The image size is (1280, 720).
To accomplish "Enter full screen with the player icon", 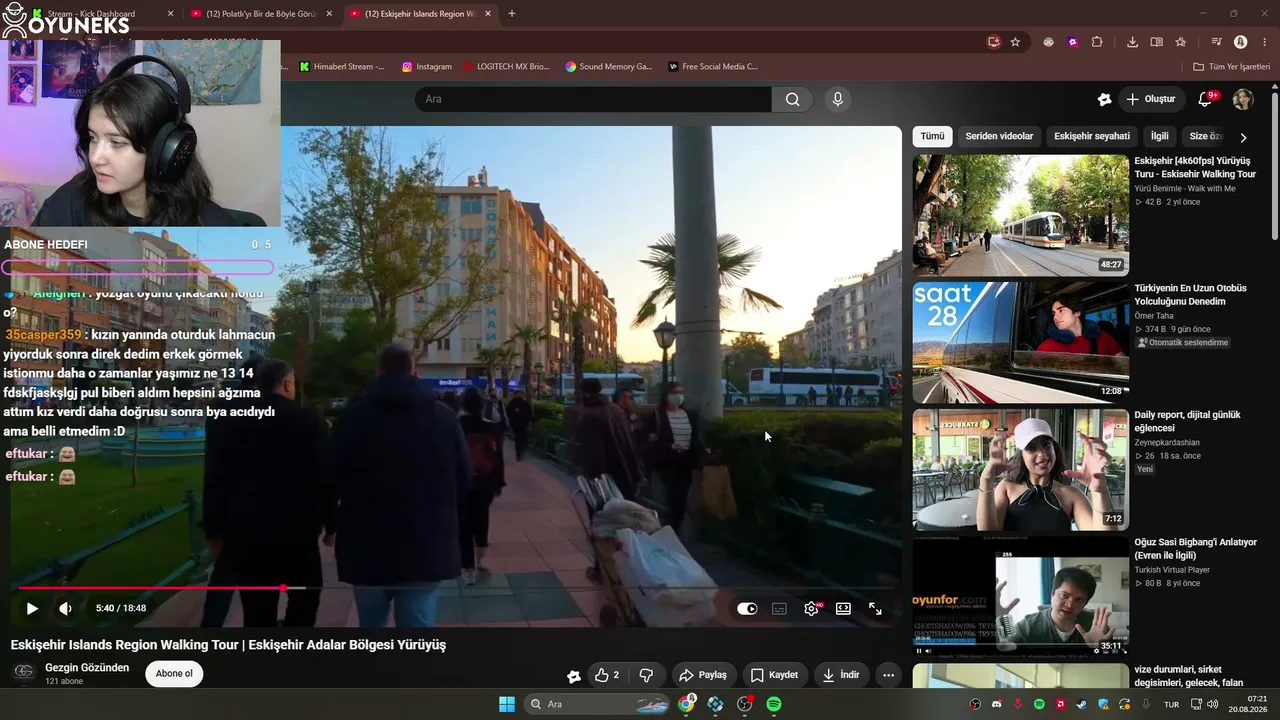I will click(x=875, y=608).
